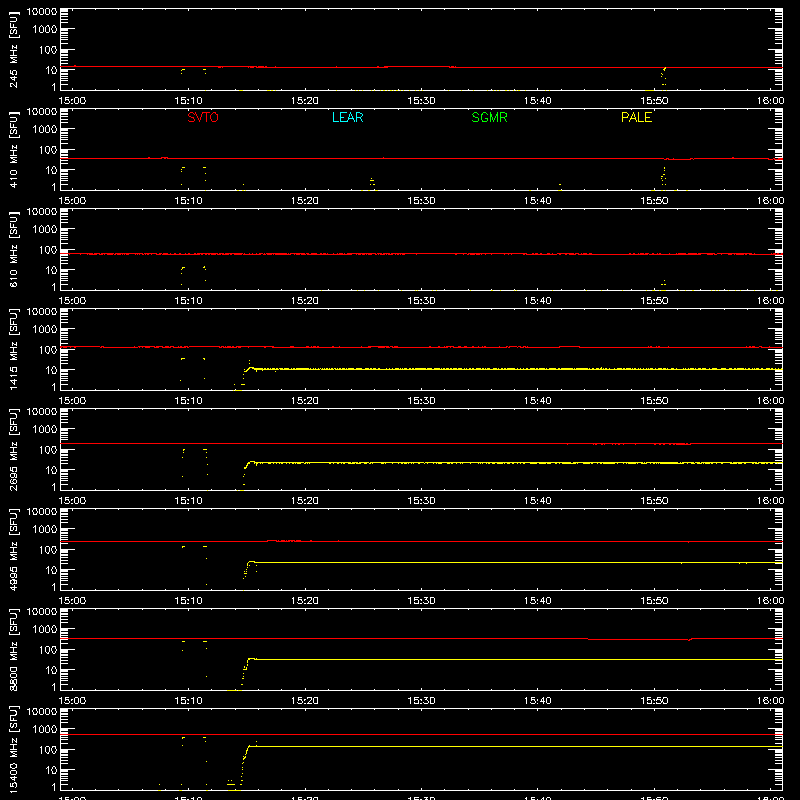Click the '1000' tick in 15400 MHz panel
This screenshot has height=800, width=800.
[45, 729]
